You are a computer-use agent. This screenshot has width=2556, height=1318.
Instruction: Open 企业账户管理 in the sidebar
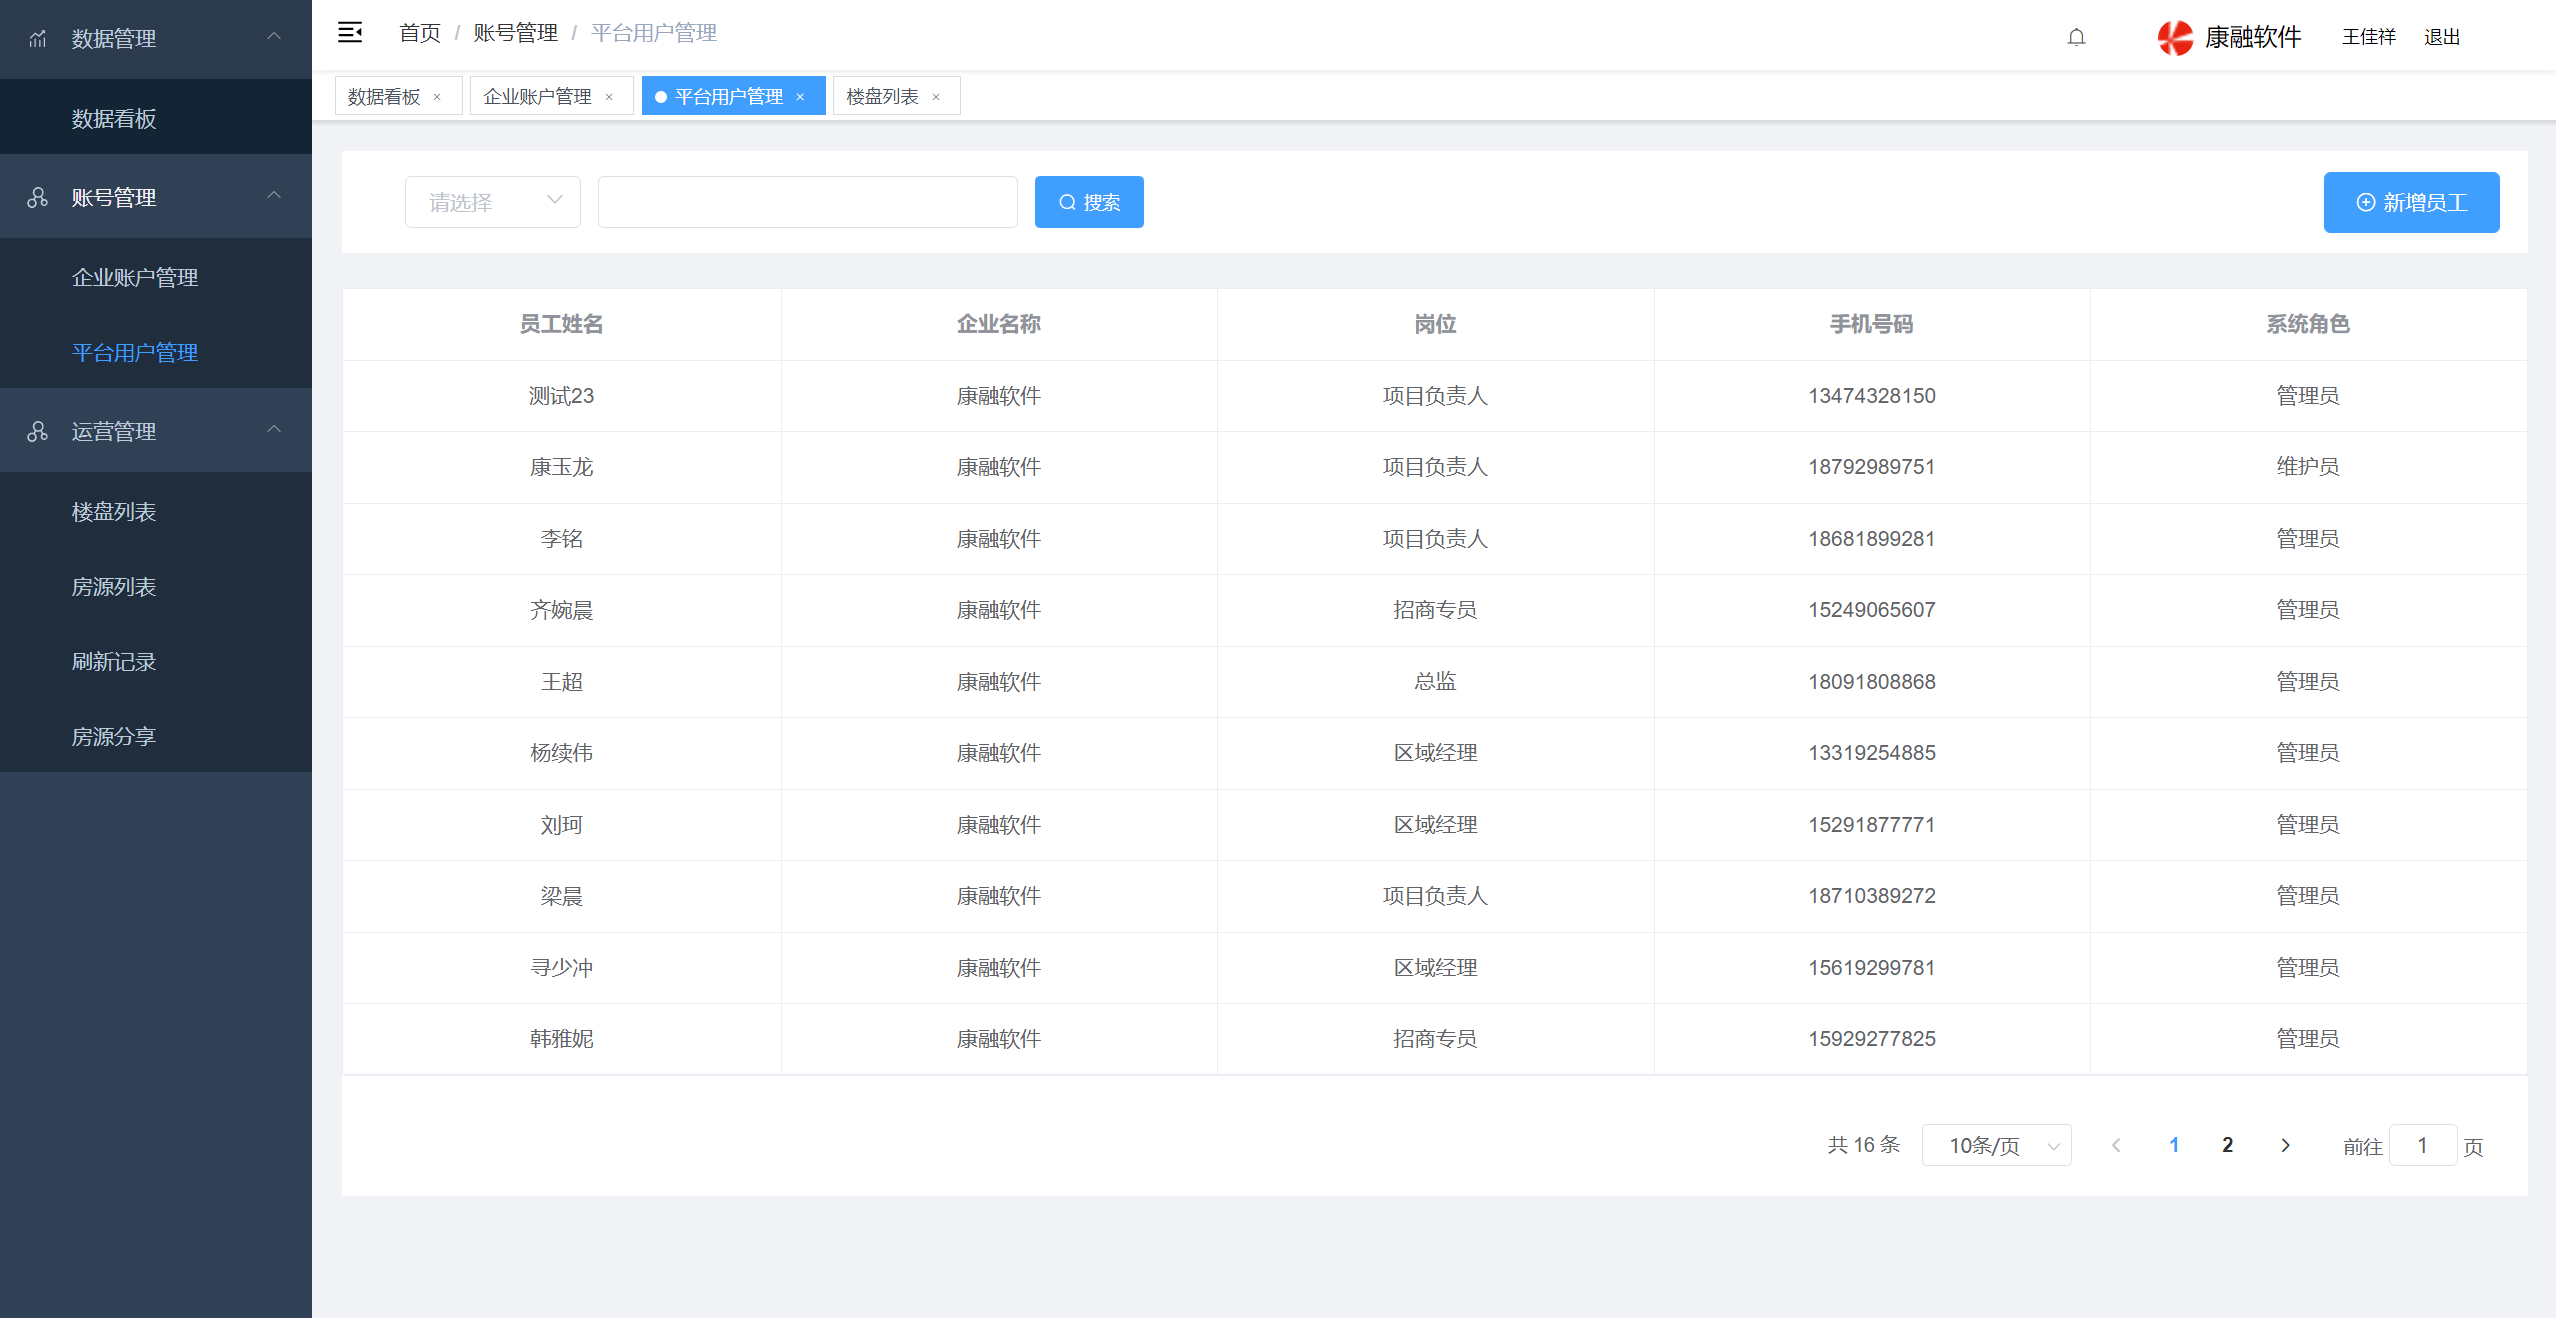tap(156, 278)
